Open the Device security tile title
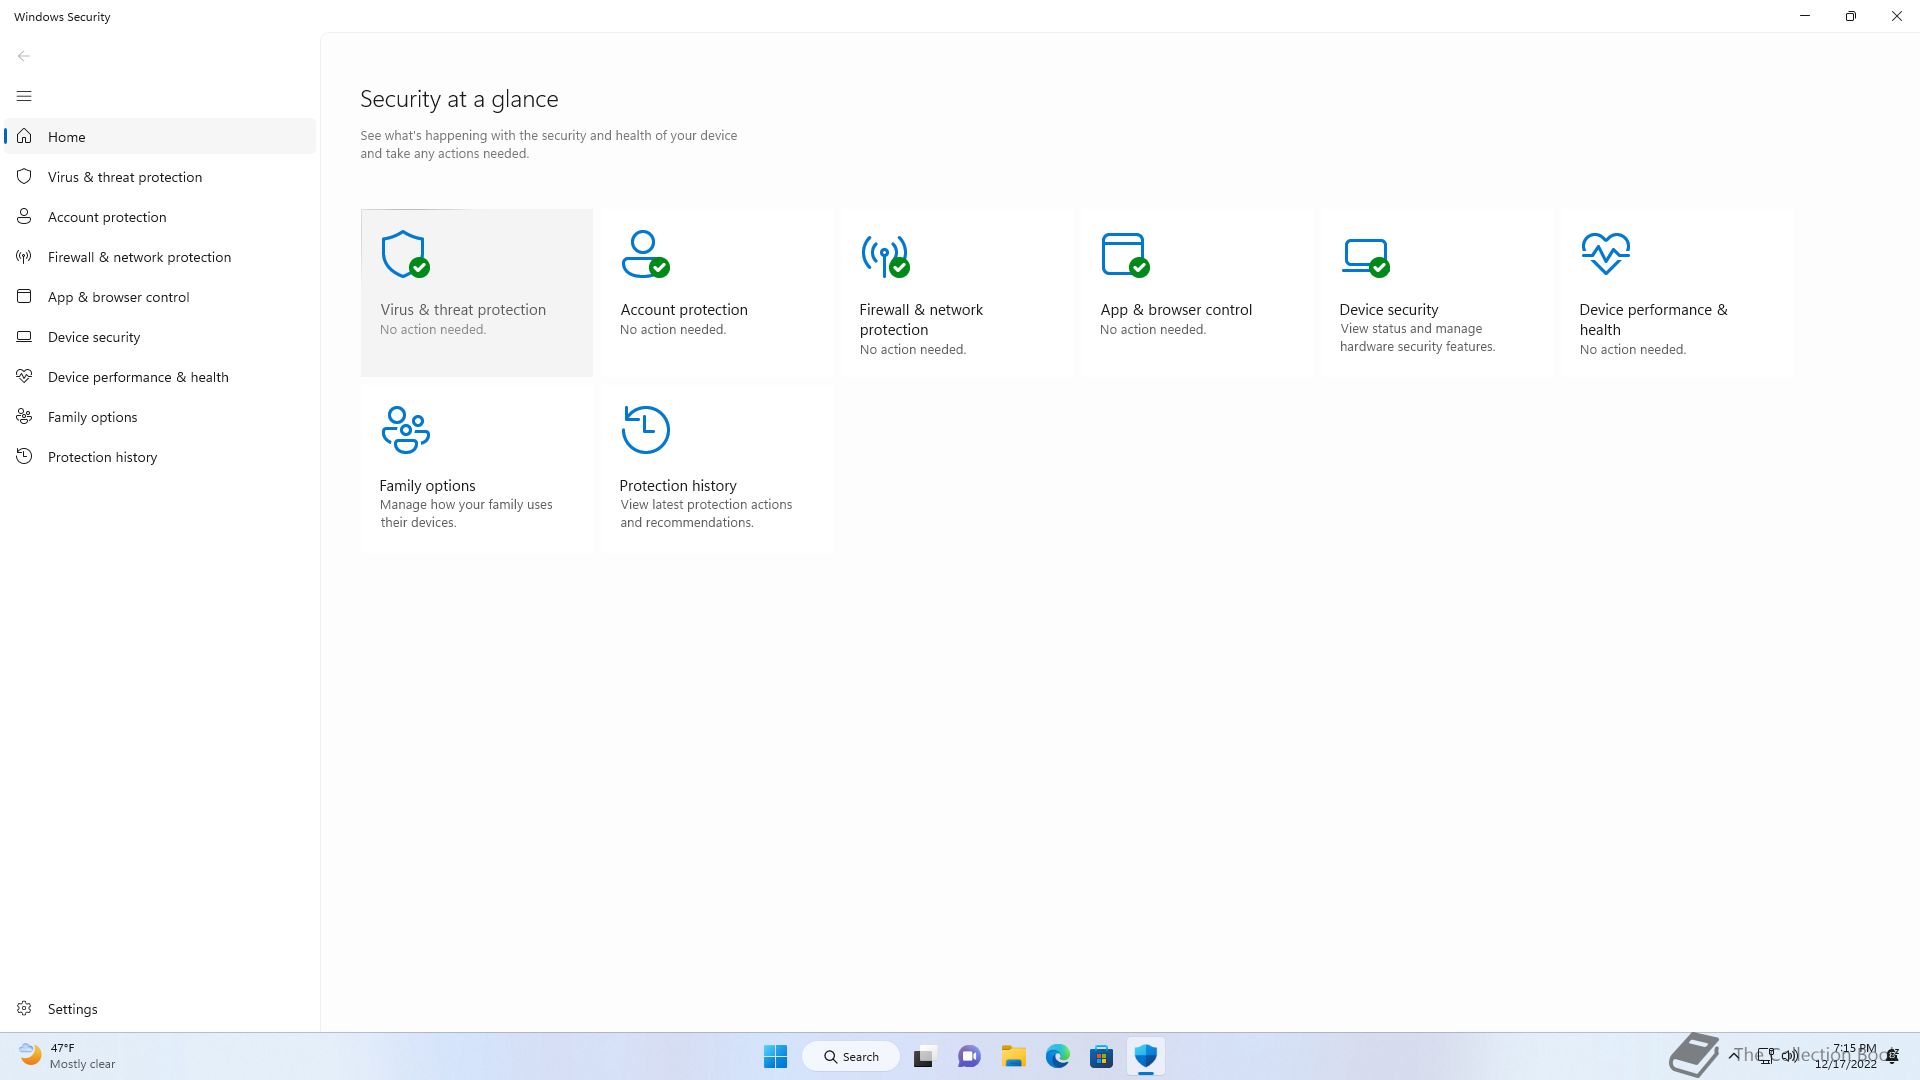 pos(1389,310)
